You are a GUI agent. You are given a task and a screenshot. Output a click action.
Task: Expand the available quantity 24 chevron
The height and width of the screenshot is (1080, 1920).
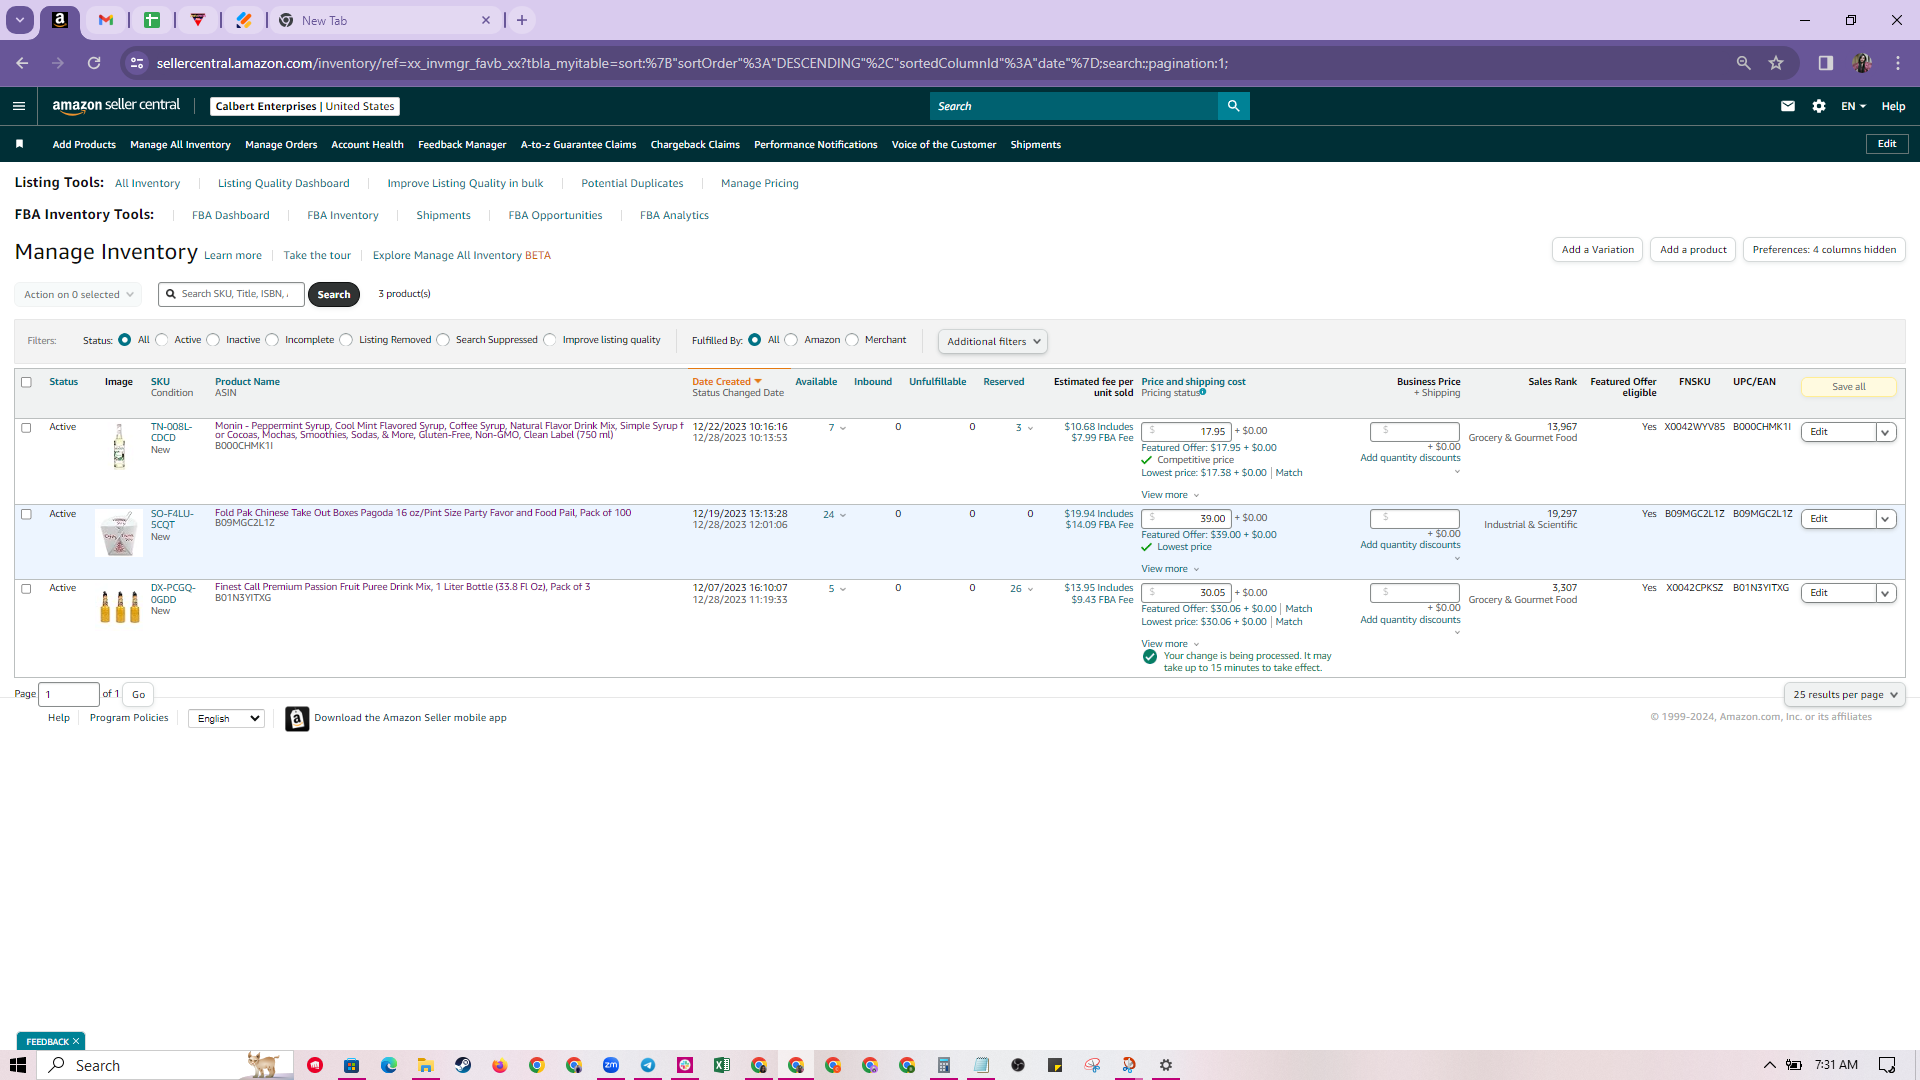pos(843,516)
